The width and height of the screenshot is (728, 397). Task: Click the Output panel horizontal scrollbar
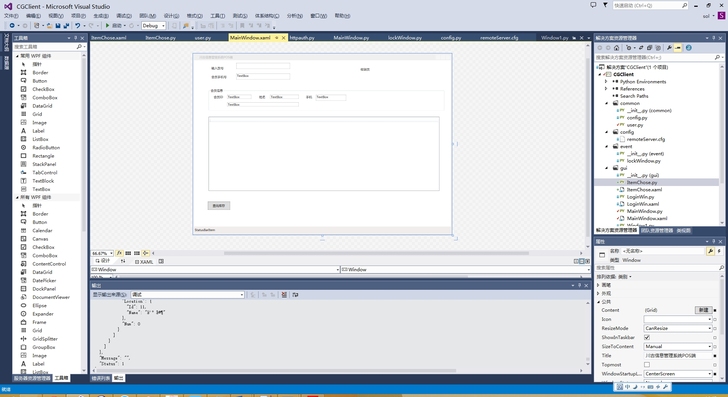tap(277, 371)
